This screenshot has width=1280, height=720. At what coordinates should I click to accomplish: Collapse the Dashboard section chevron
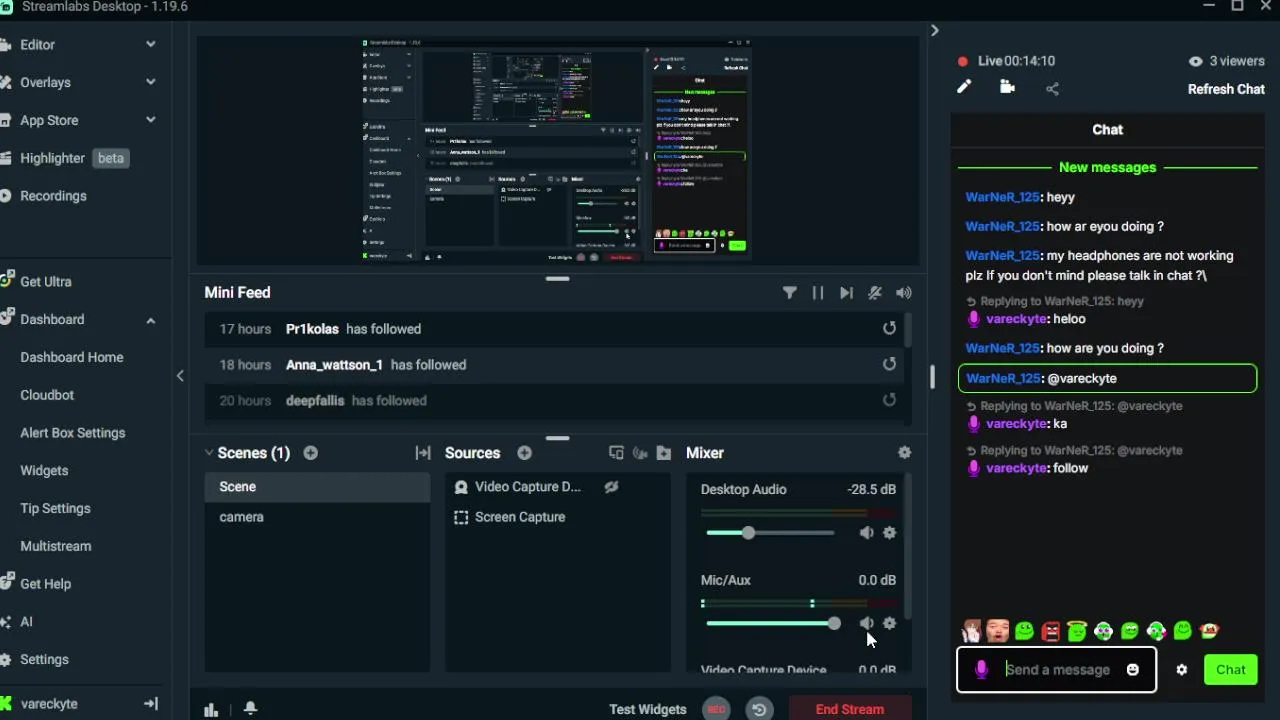[x=151, y=320]
